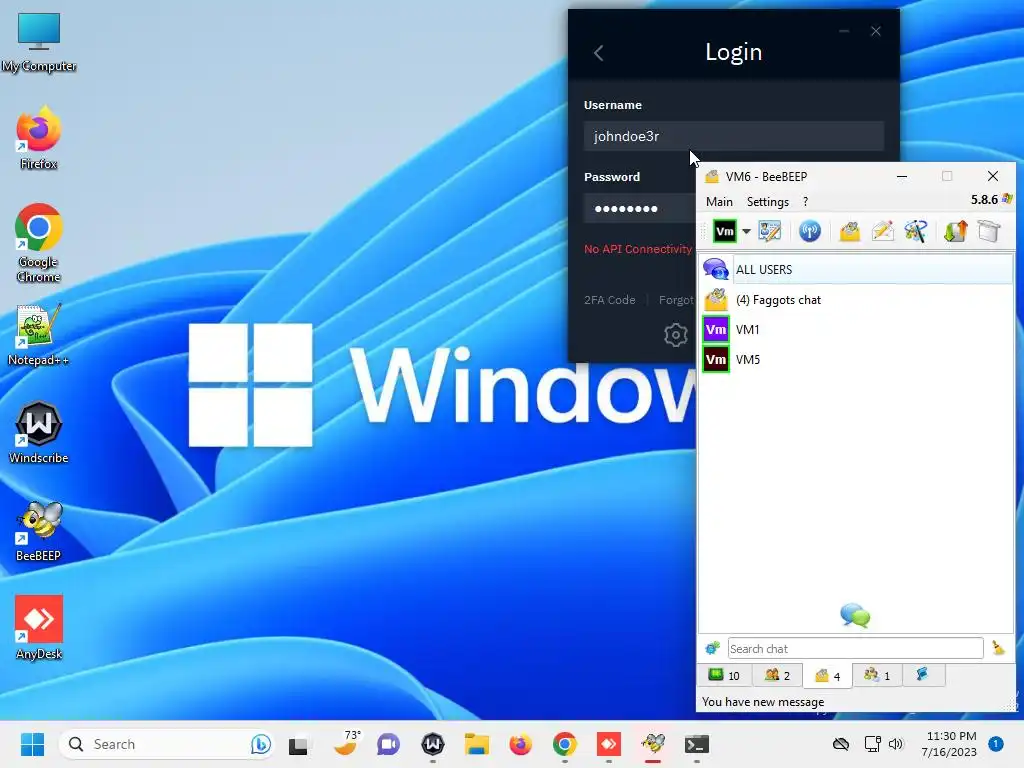Switch to the groups tab showing 1
The image size is (1024, 768).
pos(877,675)
